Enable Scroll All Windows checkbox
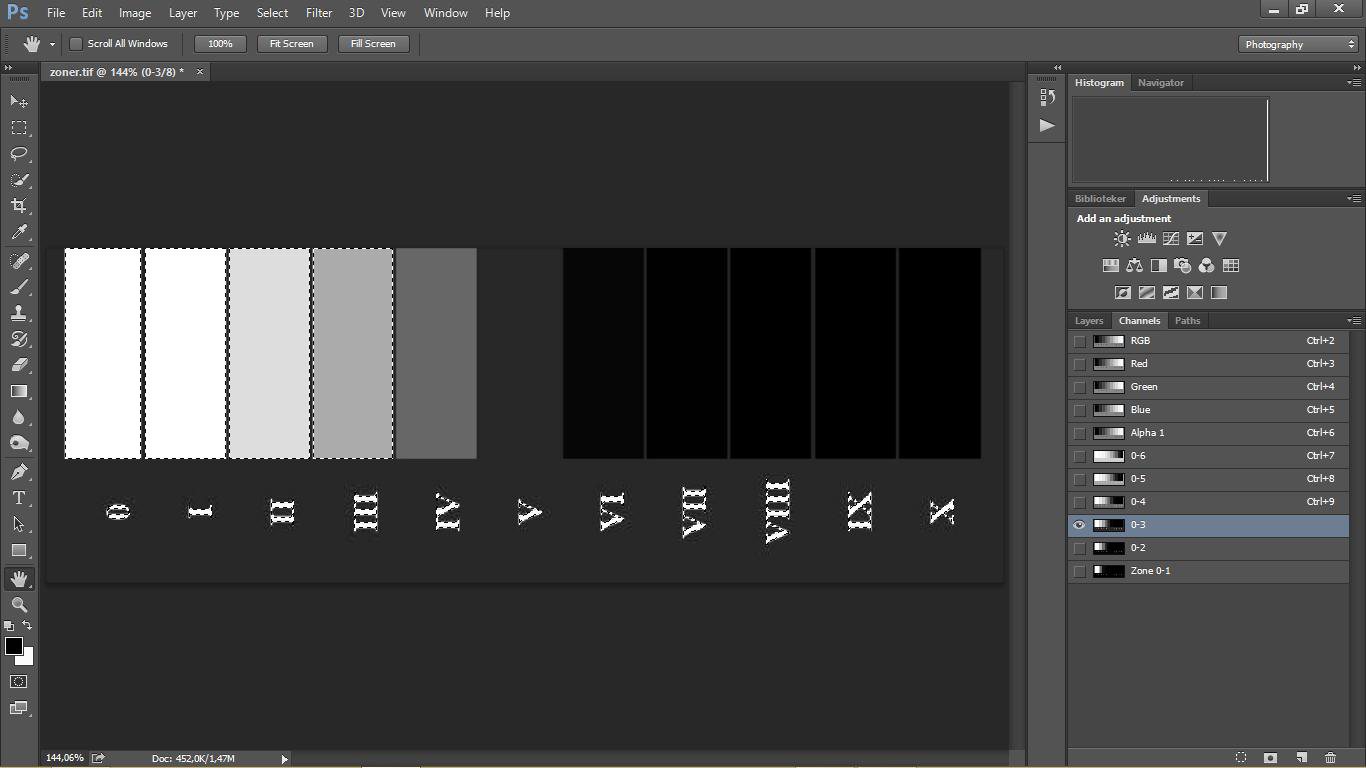Image resolution: width=1366 pixels, height=768 pixels. tap(76, 44)
